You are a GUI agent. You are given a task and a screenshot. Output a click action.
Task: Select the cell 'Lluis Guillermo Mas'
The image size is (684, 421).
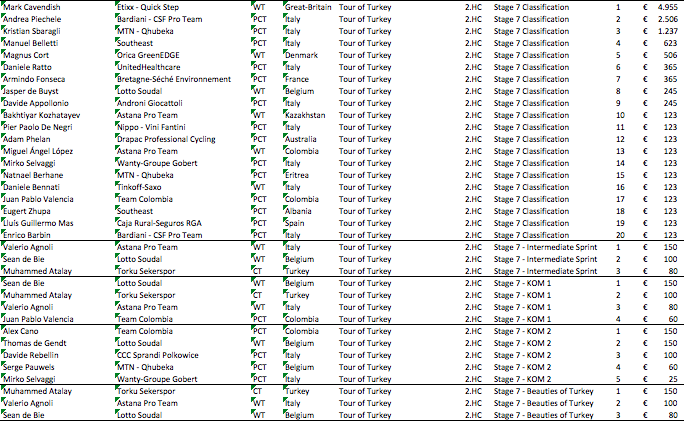[38, 223]
